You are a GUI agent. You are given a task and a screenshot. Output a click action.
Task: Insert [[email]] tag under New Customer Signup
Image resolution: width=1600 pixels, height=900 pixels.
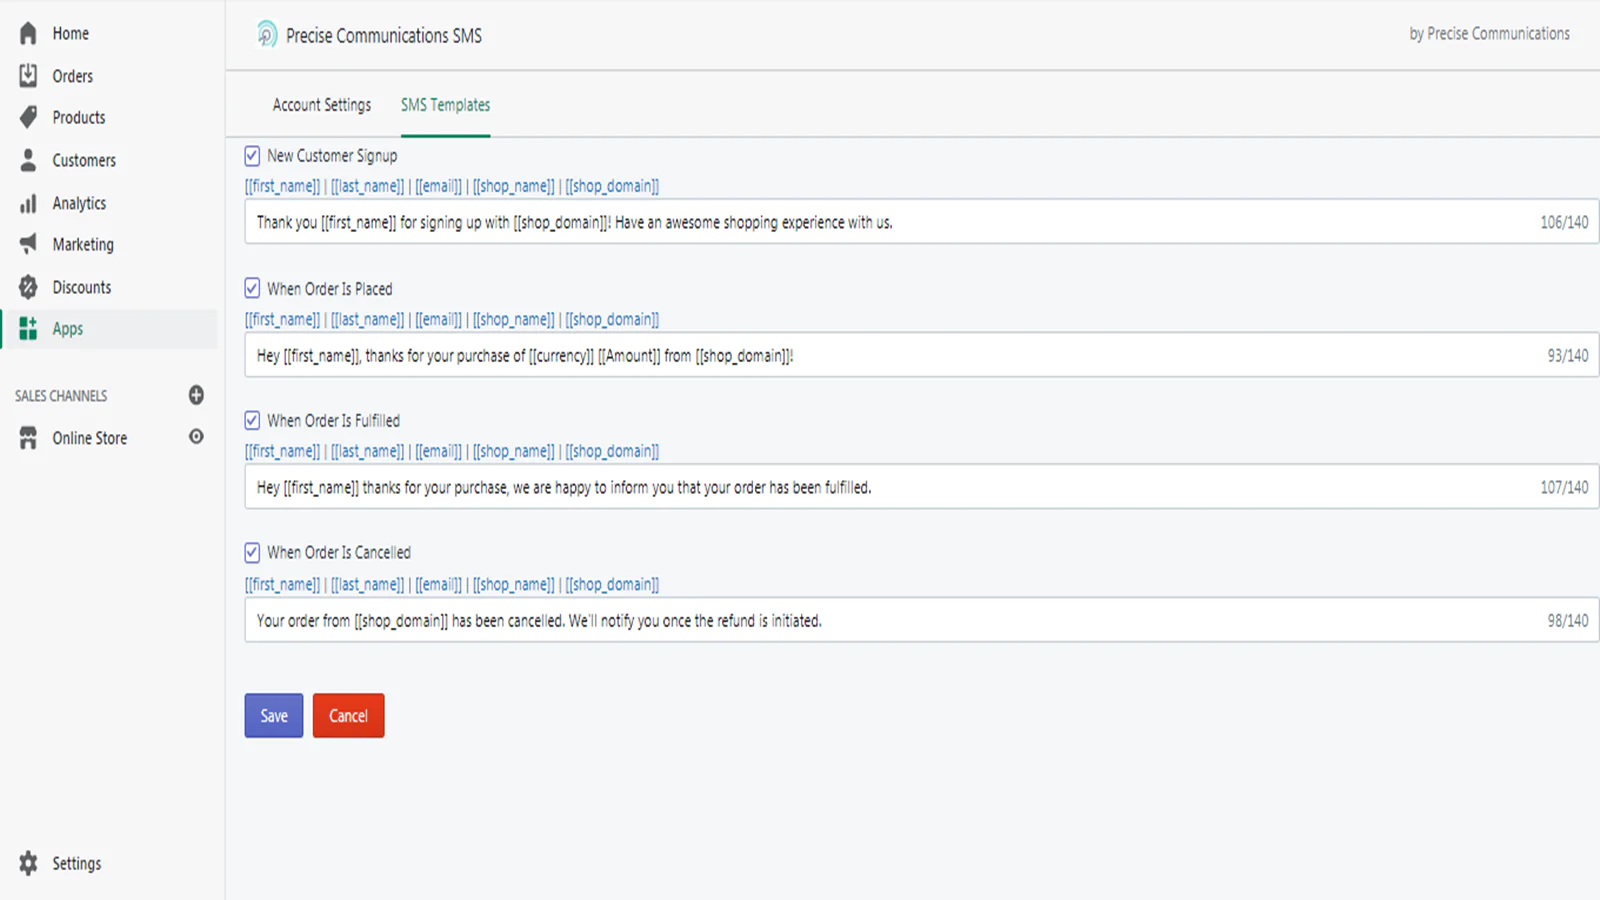tap(438, 186)
